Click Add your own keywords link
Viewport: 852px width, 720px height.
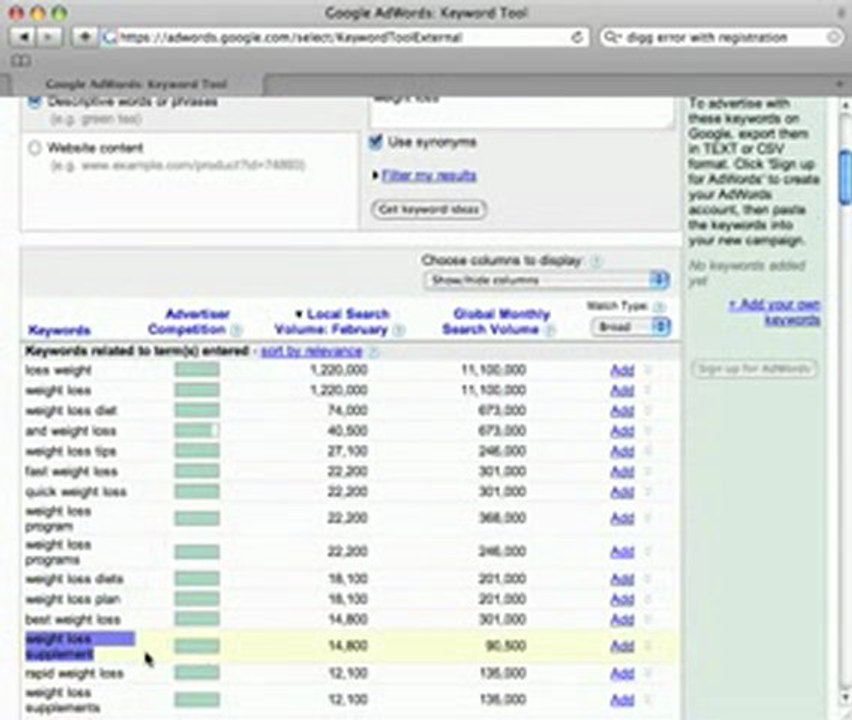tap(774, 312)
